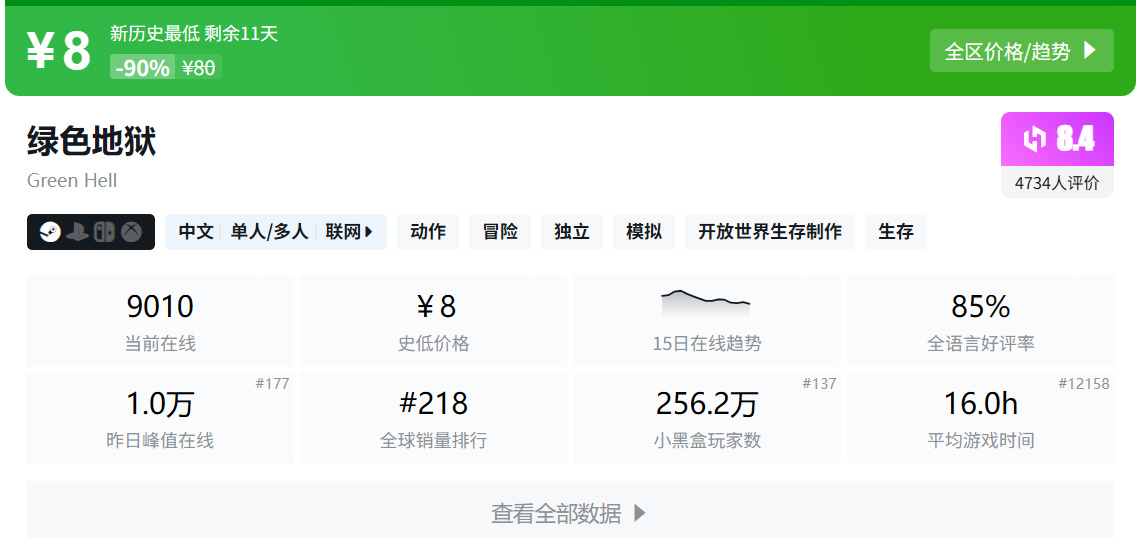Click the #137 rank label

819,384
